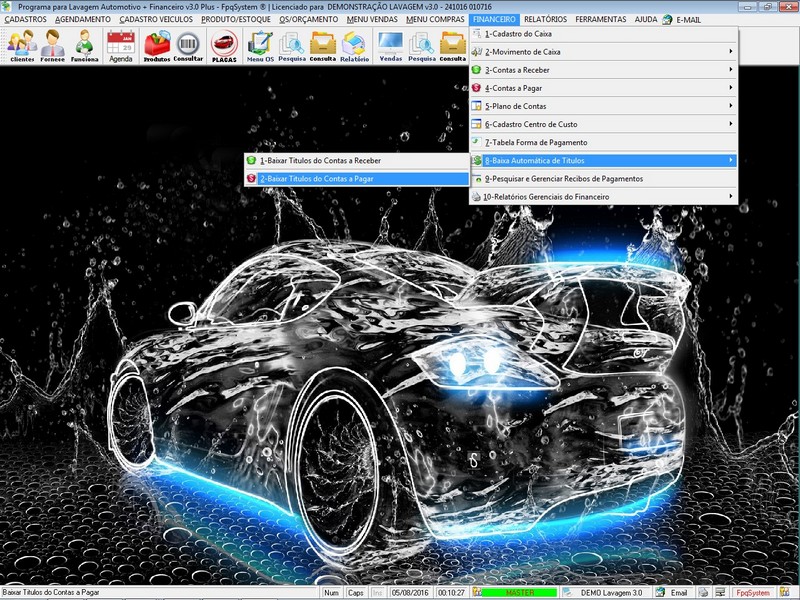Click the Vendas monitor icon

click(390, 46)
